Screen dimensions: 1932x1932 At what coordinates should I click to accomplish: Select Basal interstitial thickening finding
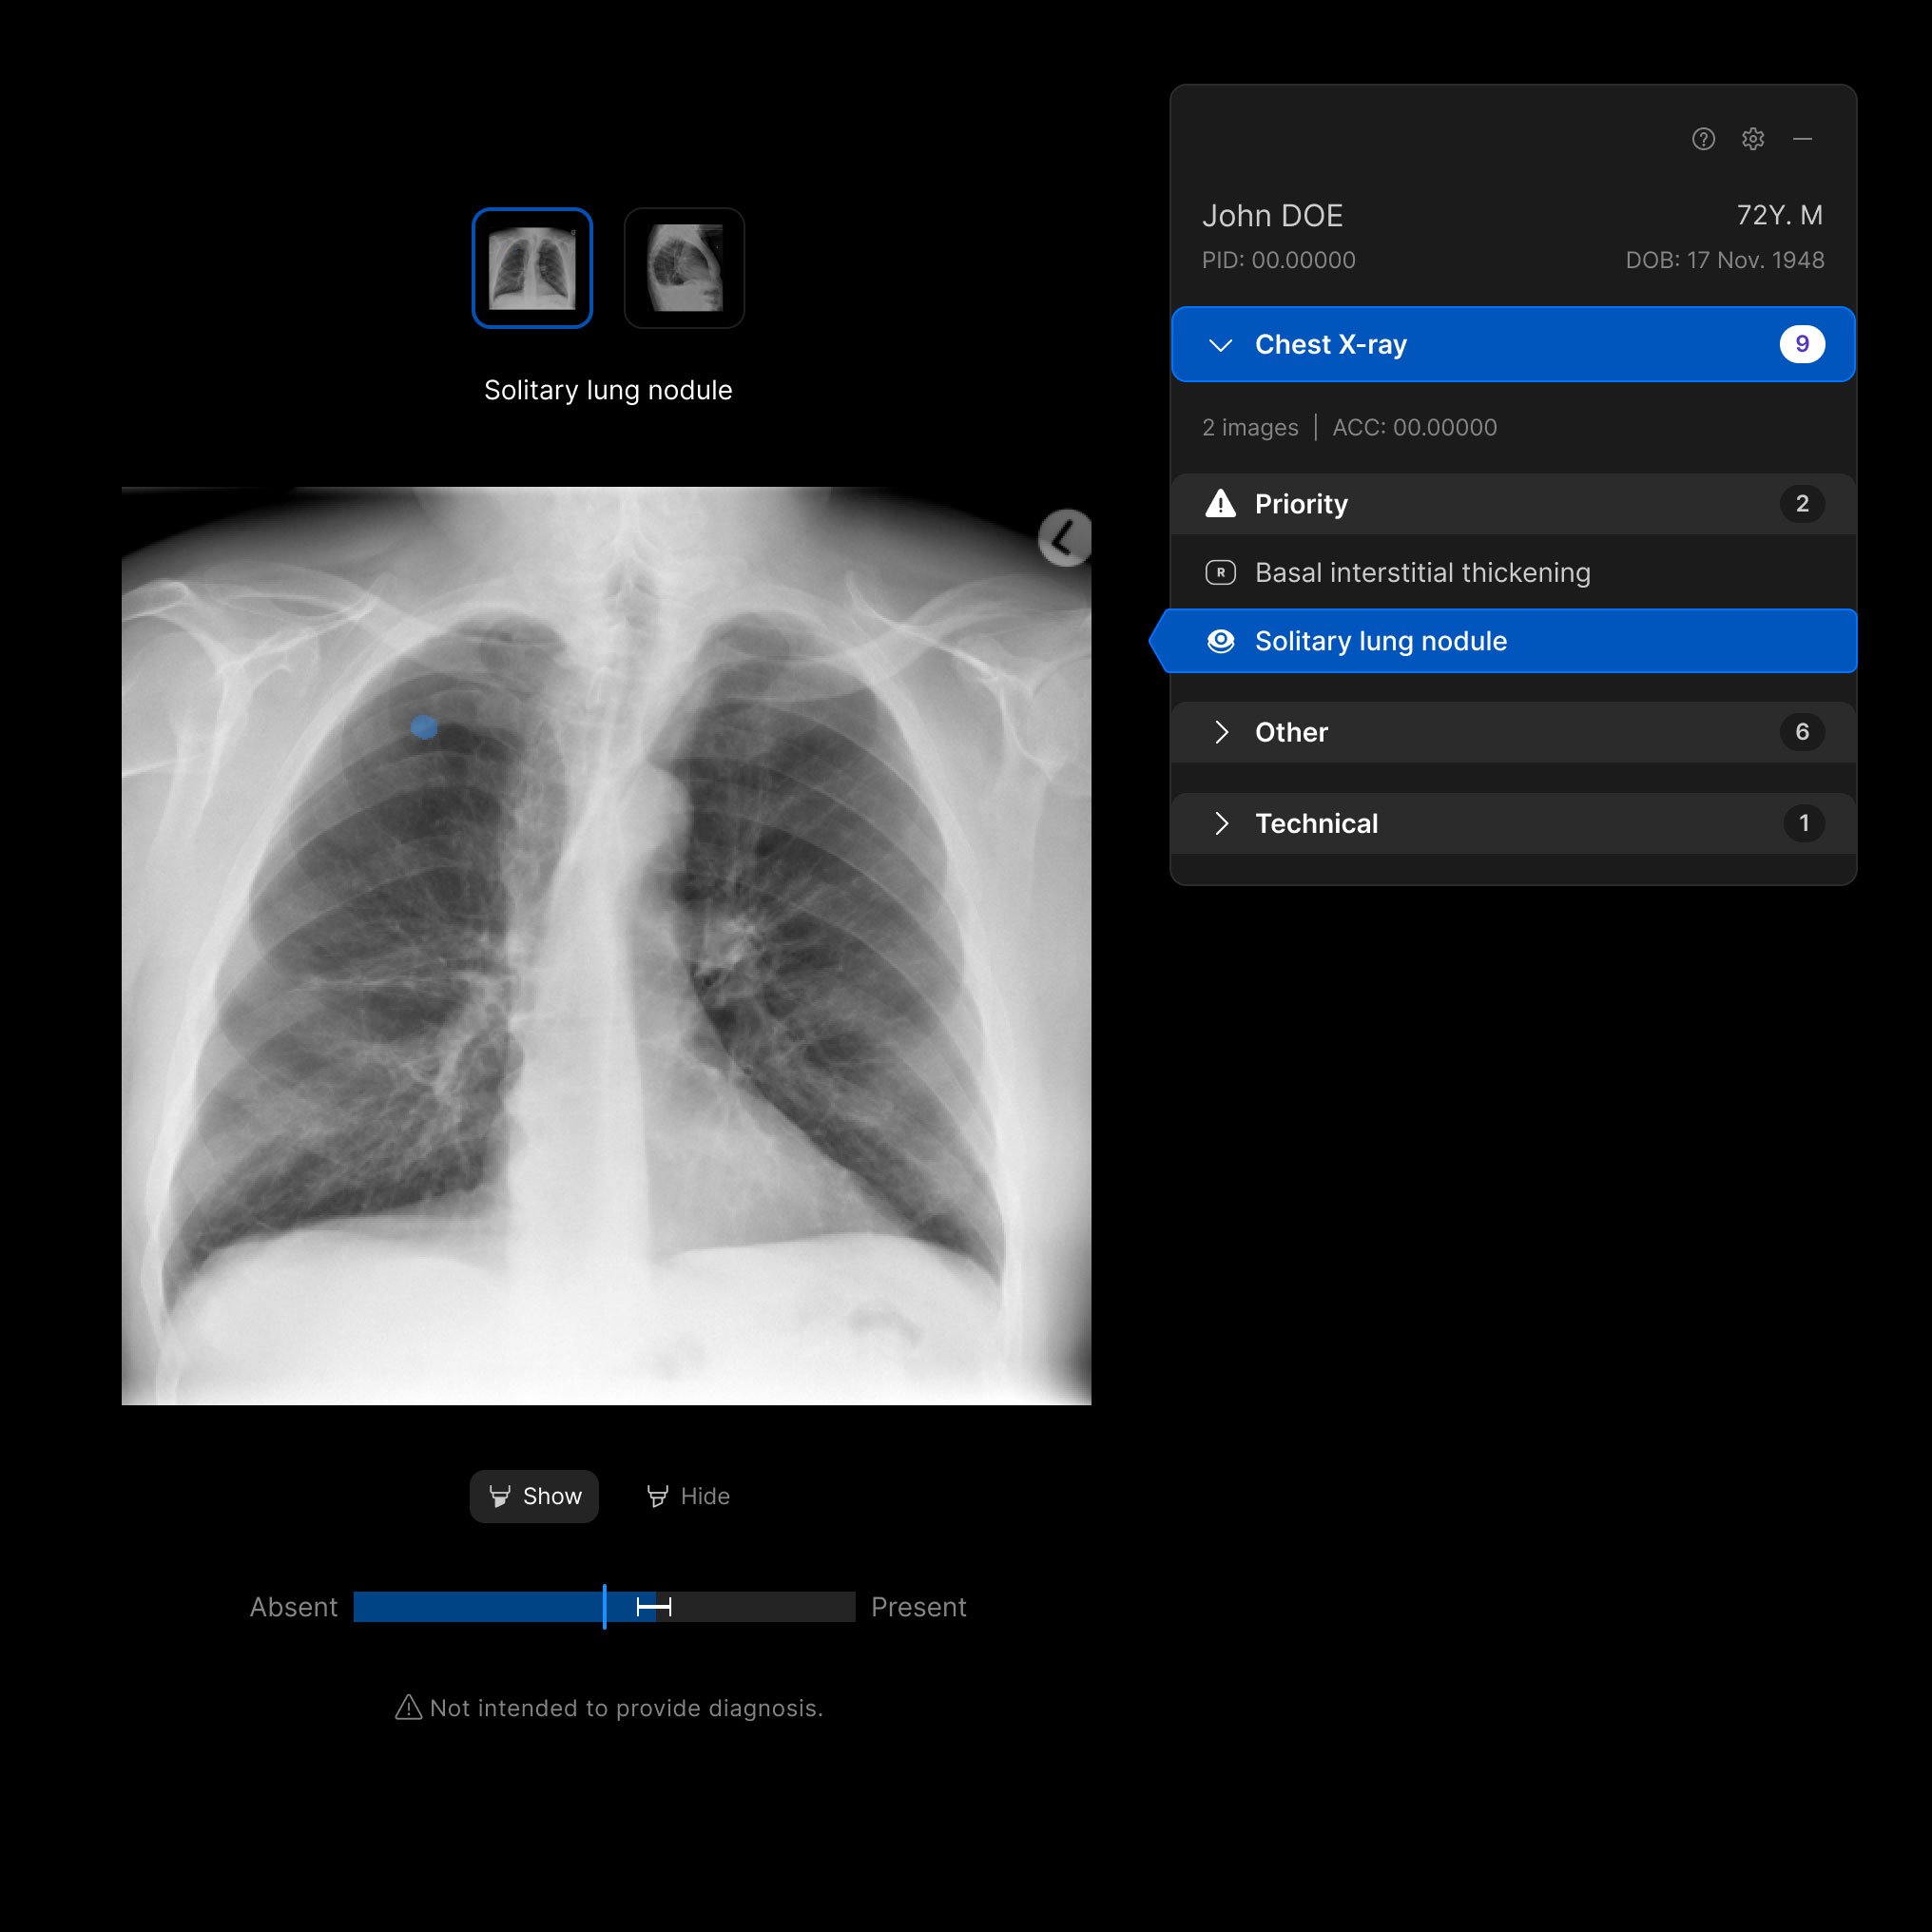tap(1422, 572)
